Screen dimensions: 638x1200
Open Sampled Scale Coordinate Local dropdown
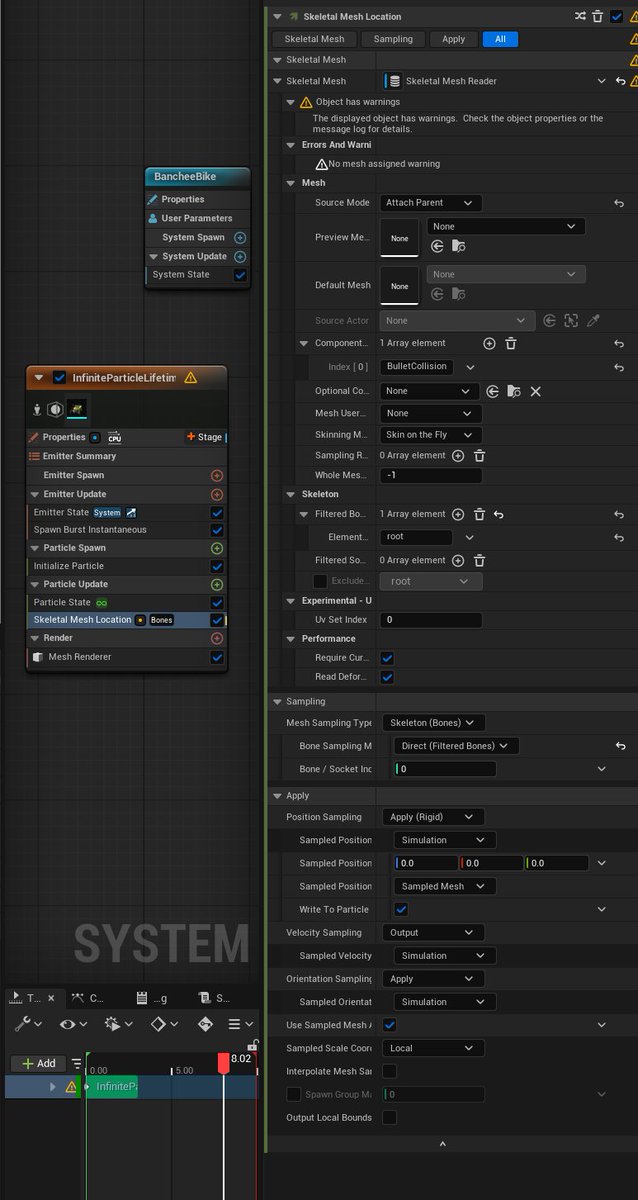[x=434, y=1048]
